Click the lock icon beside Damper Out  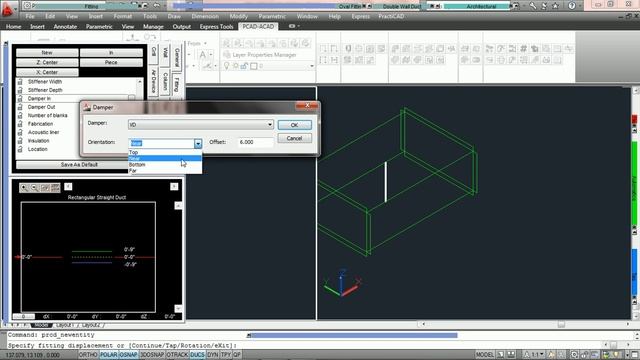20,107
